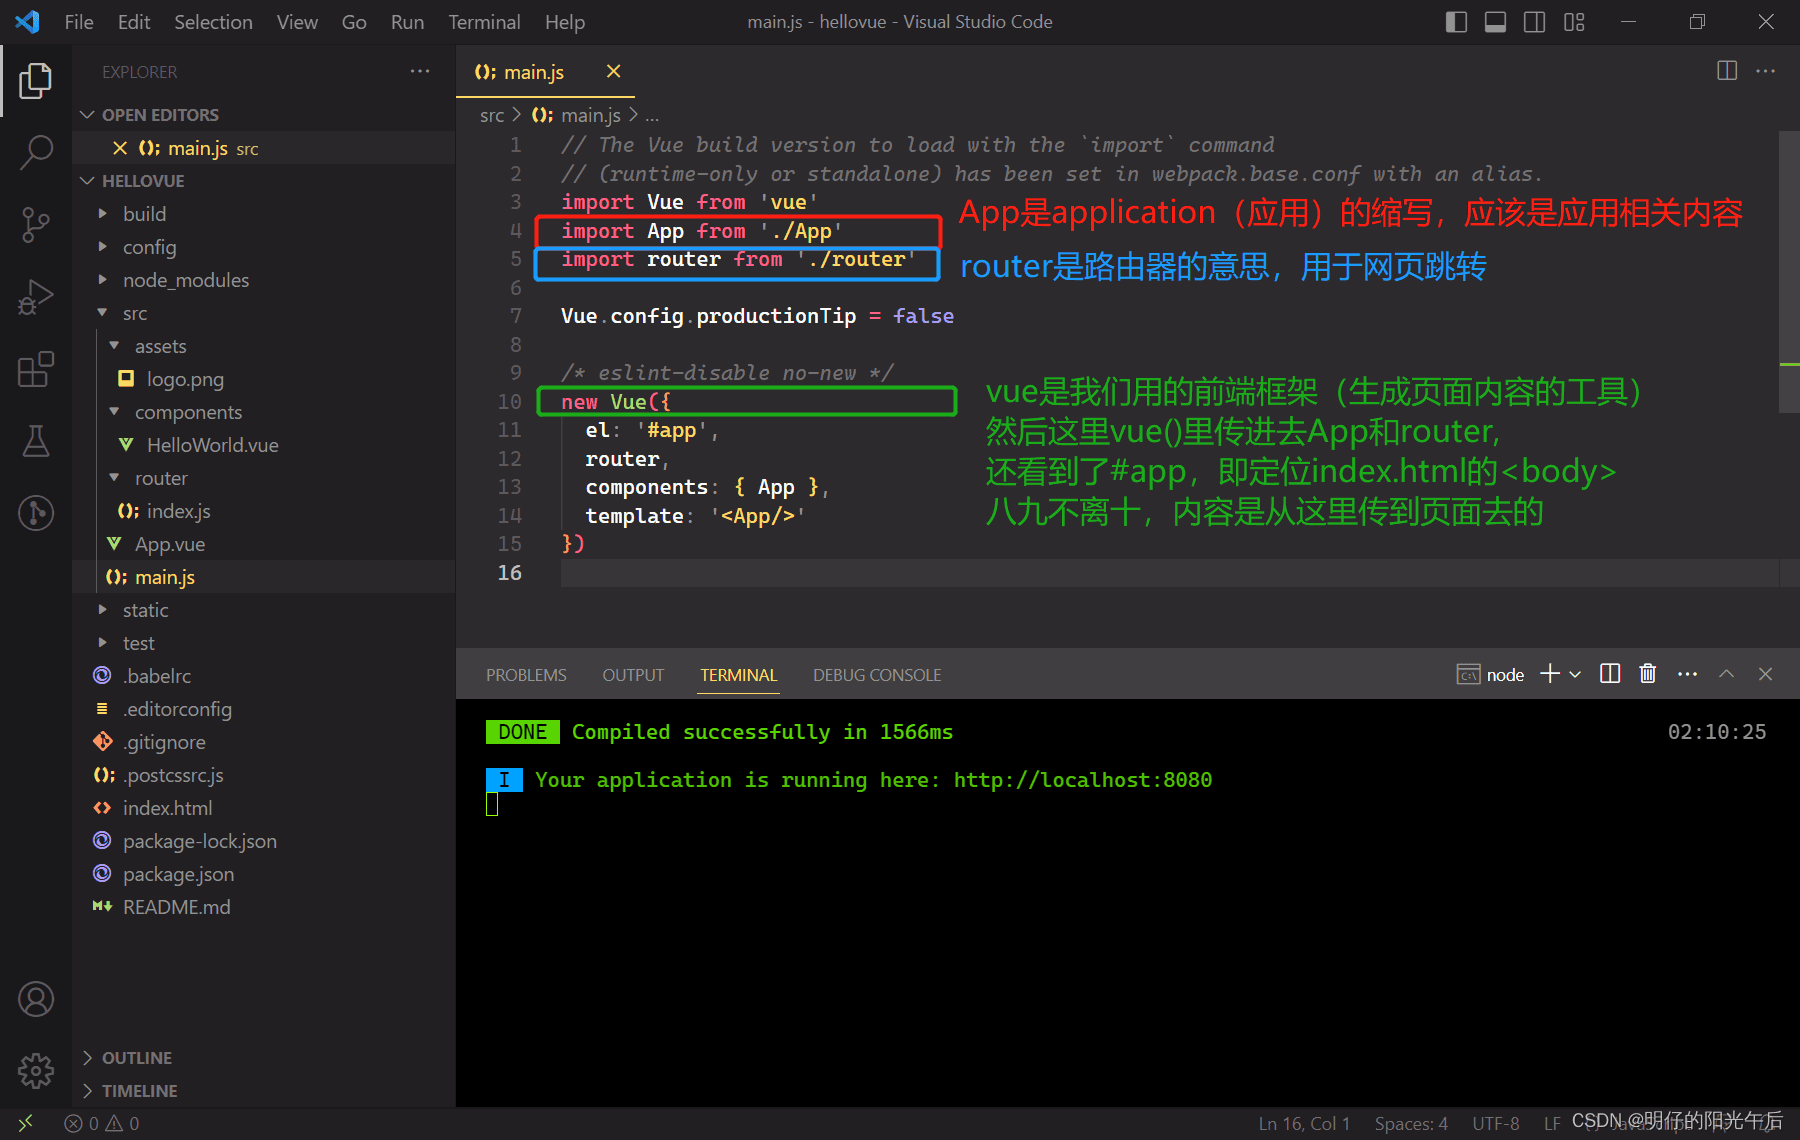Open the new terminal launch profile dropdown
1800x1140 pixels.
point(1576,674)
